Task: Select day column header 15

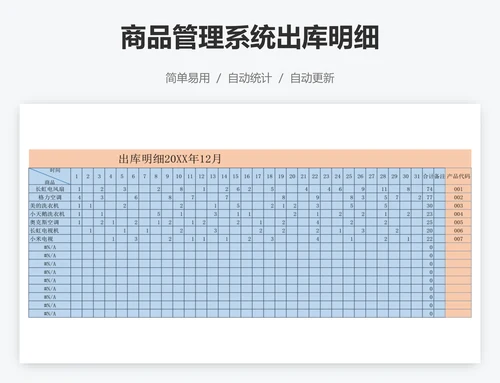Action: (x=235, y=176)
